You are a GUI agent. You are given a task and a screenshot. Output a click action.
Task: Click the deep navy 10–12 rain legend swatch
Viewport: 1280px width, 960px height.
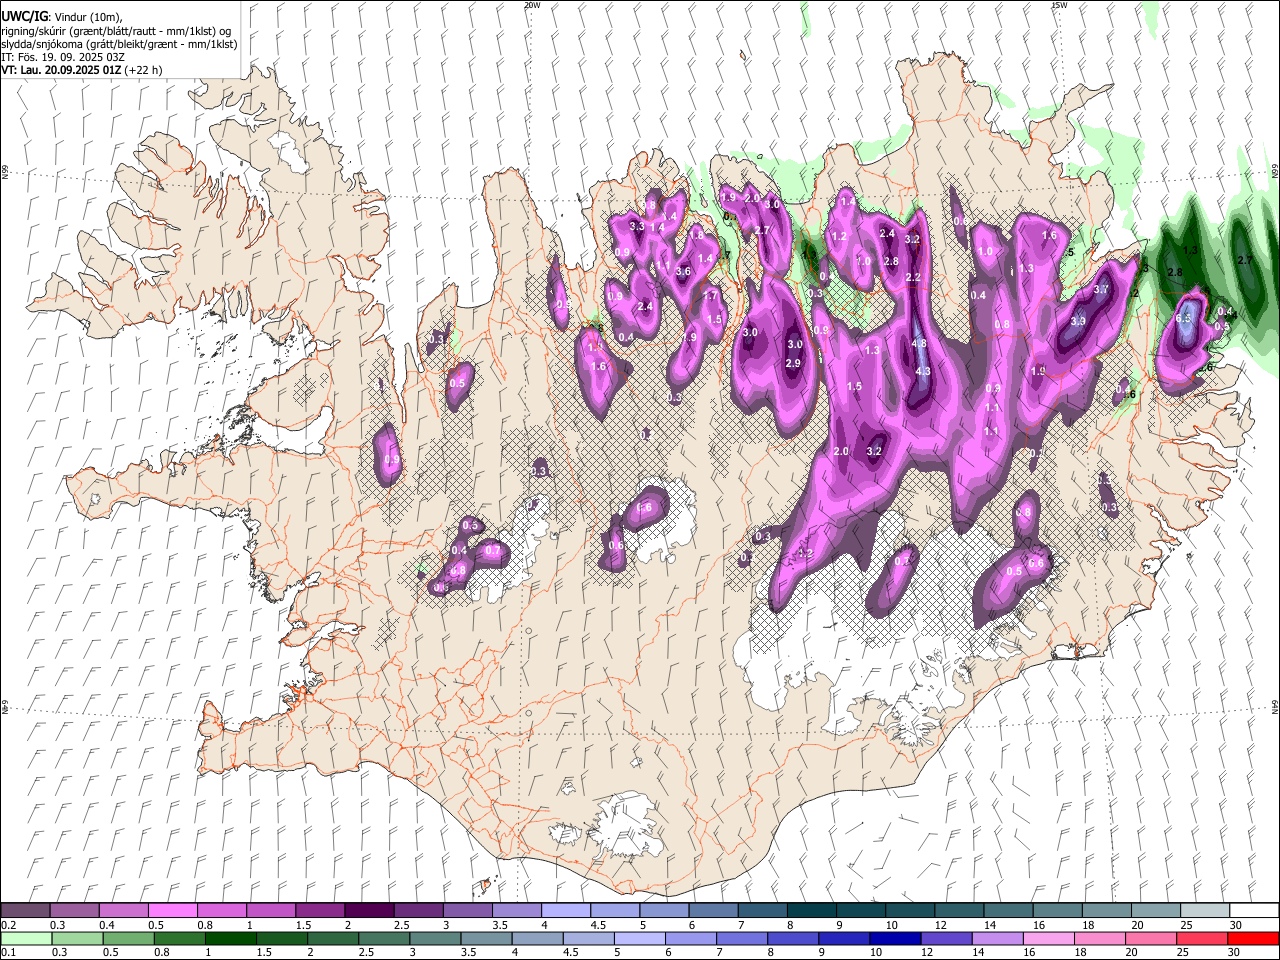(x=897, y=939)
